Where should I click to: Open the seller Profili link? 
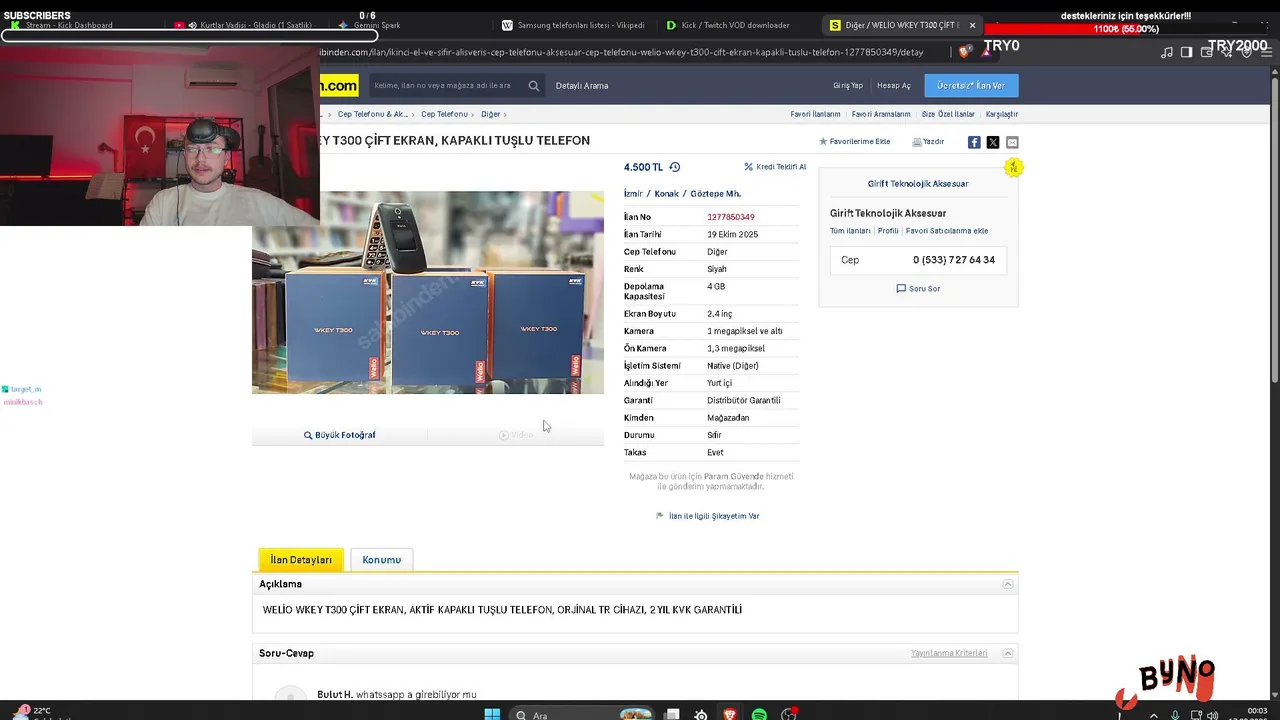click(888, 231)
